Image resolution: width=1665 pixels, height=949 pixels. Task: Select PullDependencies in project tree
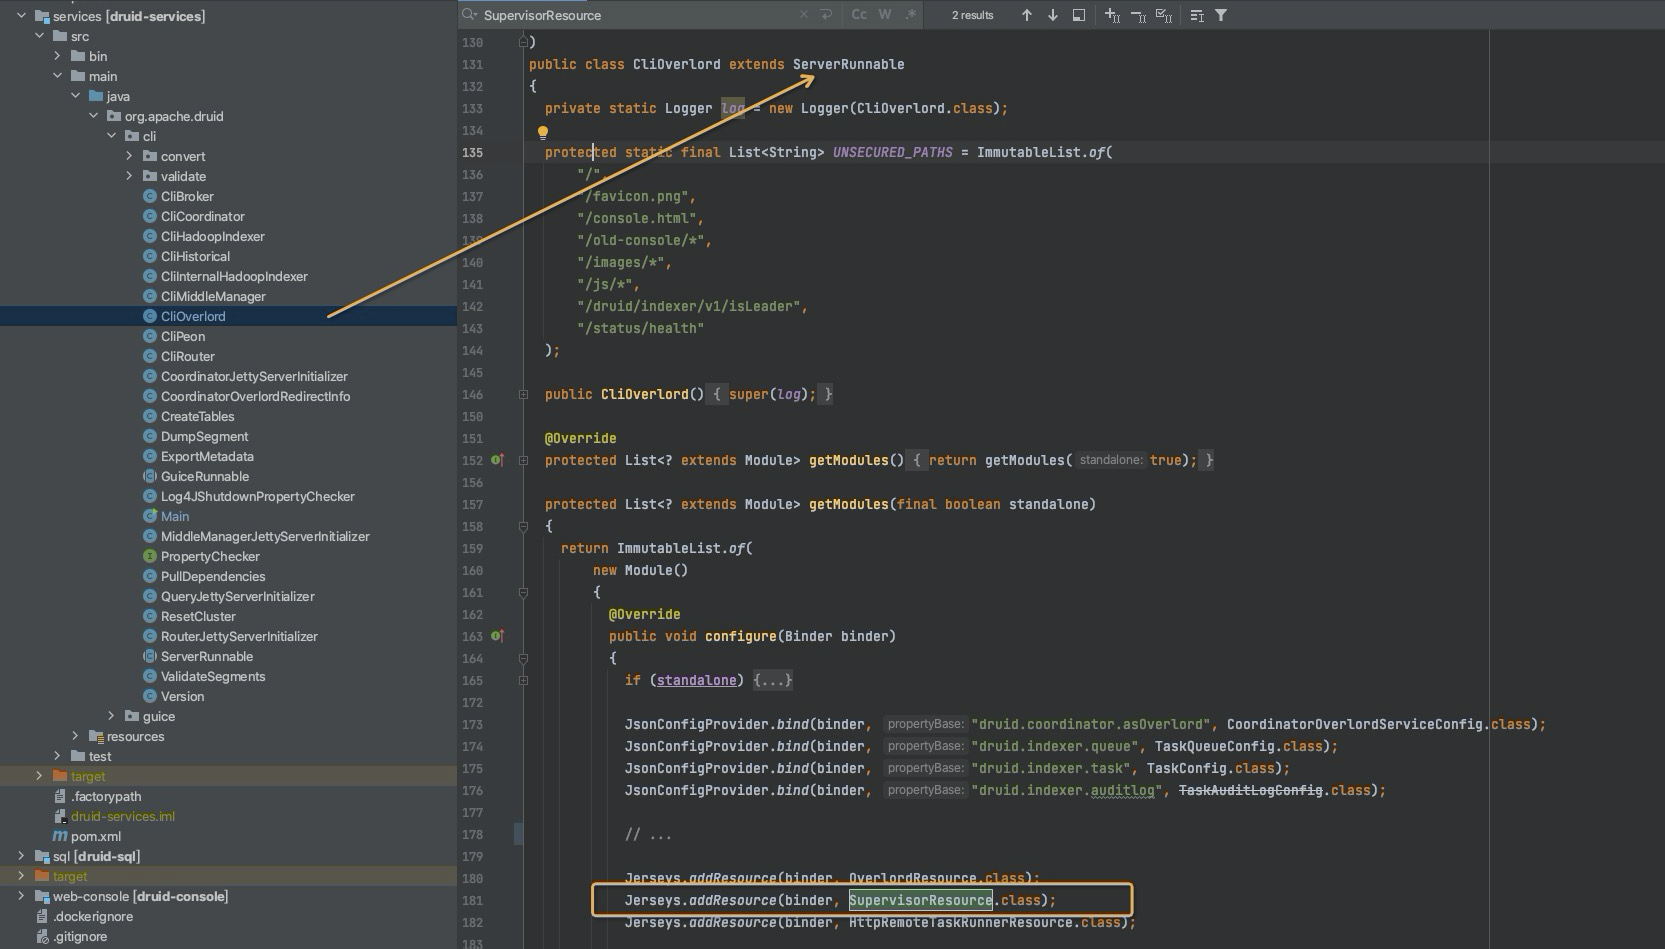[213, 576]
